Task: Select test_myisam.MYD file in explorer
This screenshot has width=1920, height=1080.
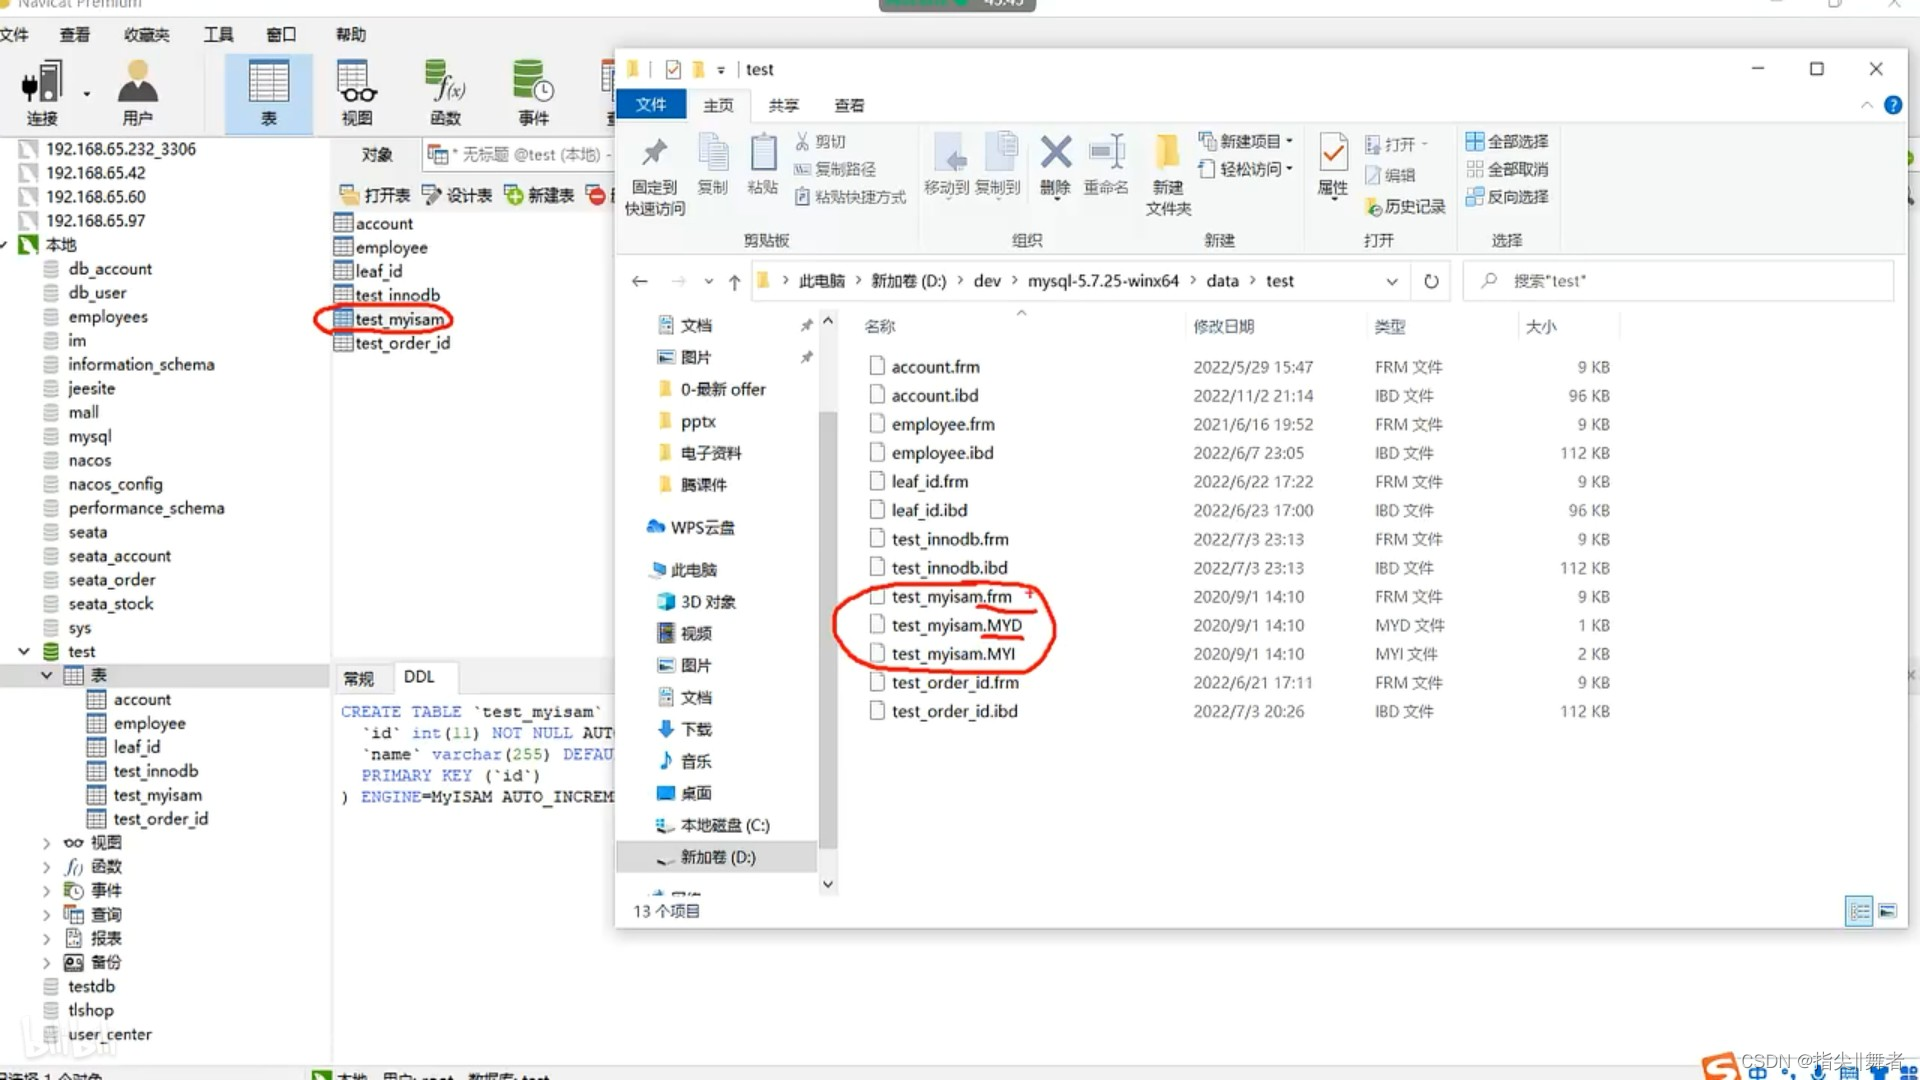Action: 956,625
